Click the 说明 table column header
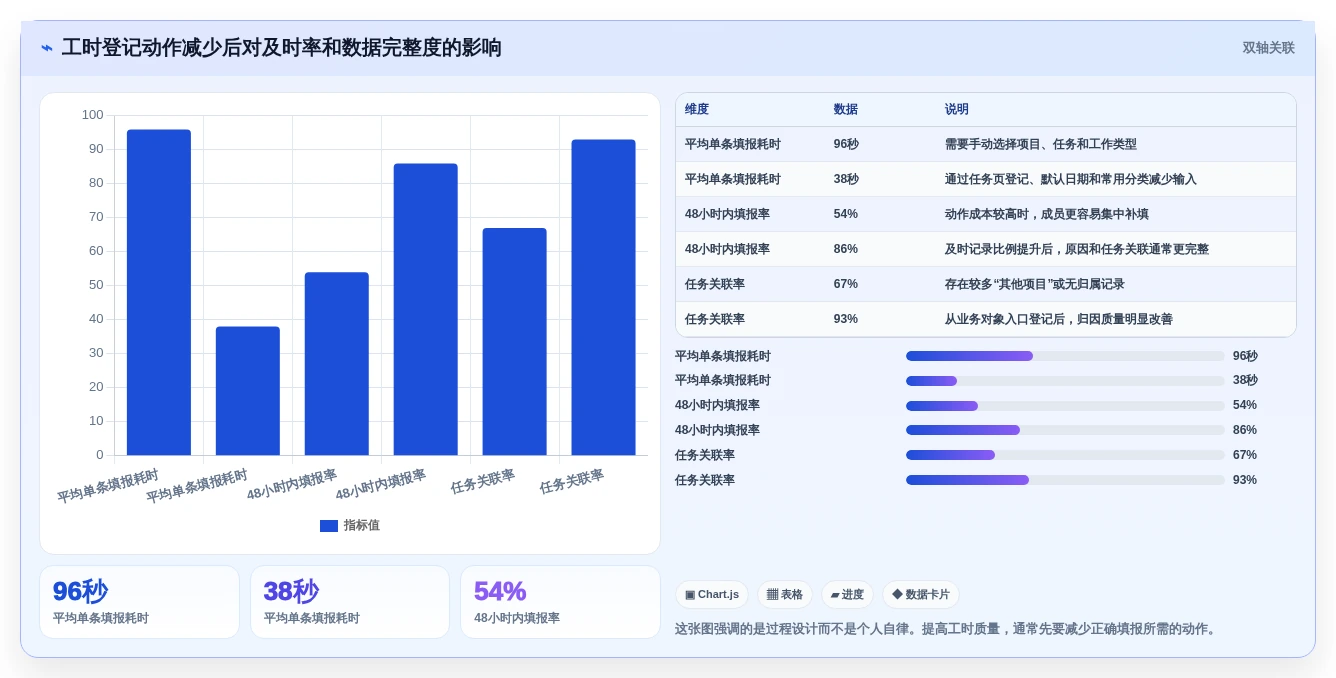 click(957, 110)
